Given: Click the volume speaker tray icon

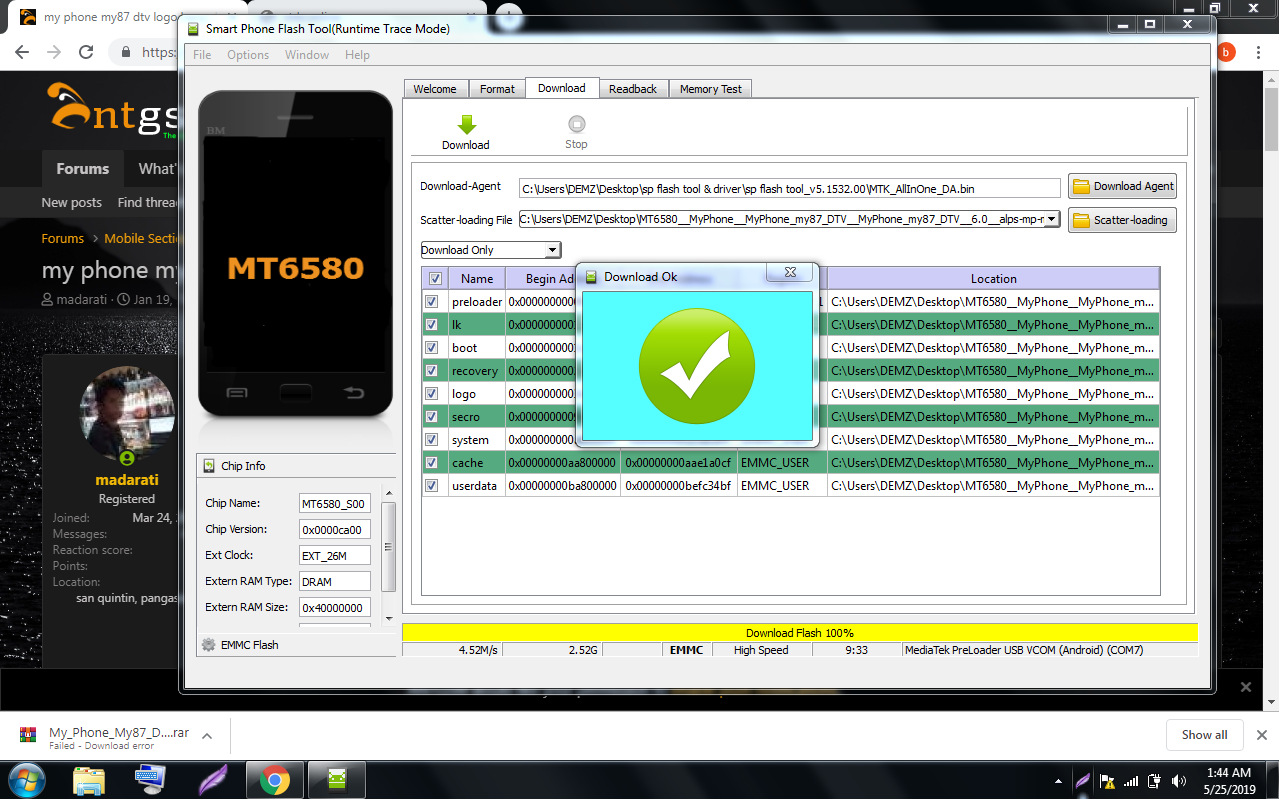Looking at the screenshot, I should (1180, 780).
